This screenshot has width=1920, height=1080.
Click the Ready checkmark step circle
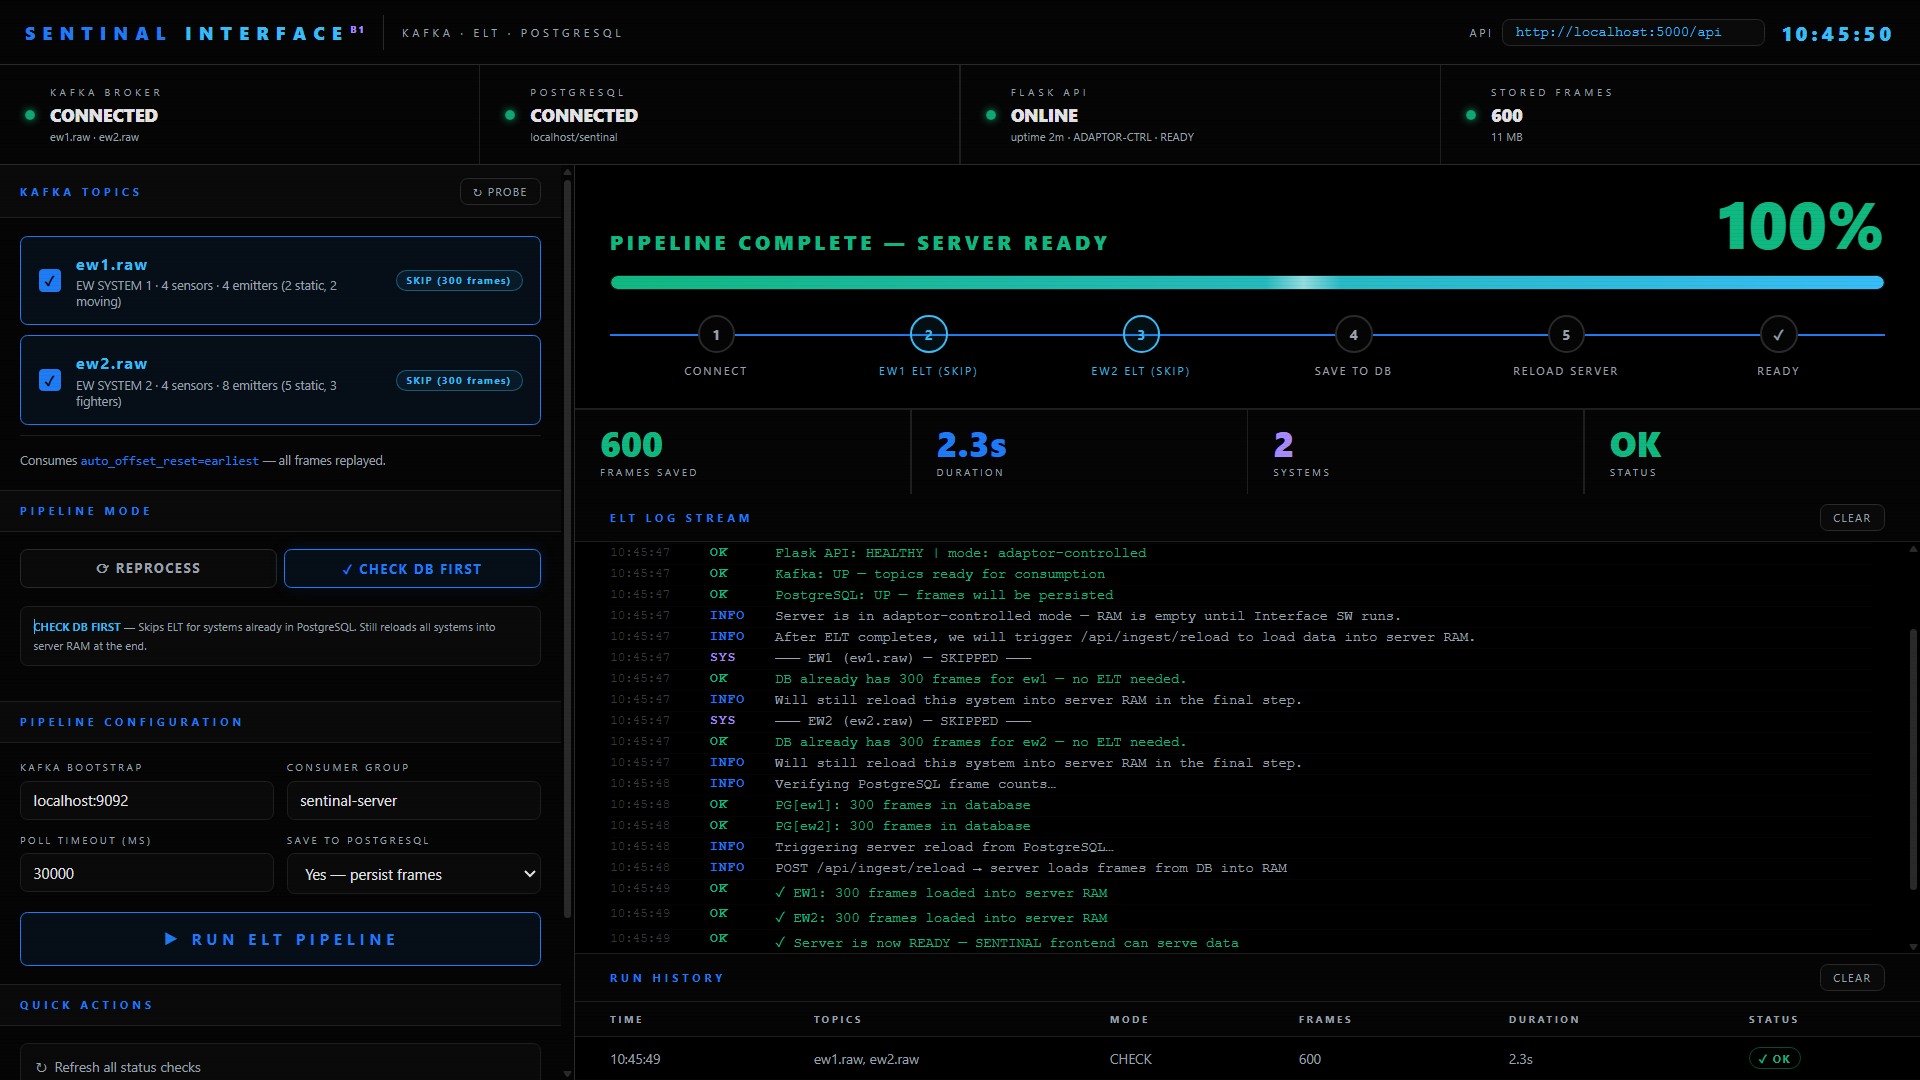(x=1779, y=335)
